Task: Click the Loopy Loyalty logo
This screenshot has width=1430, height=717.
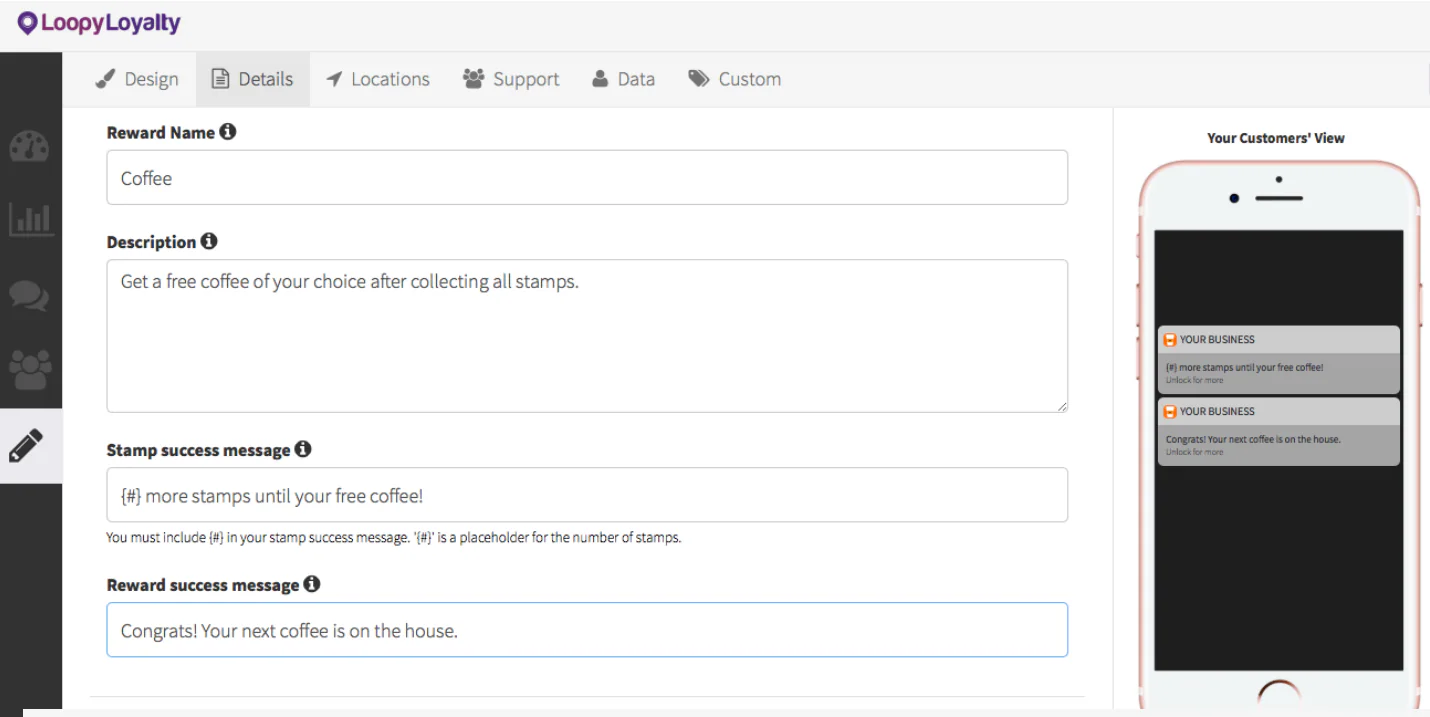Action: click(x=99, y=23)
